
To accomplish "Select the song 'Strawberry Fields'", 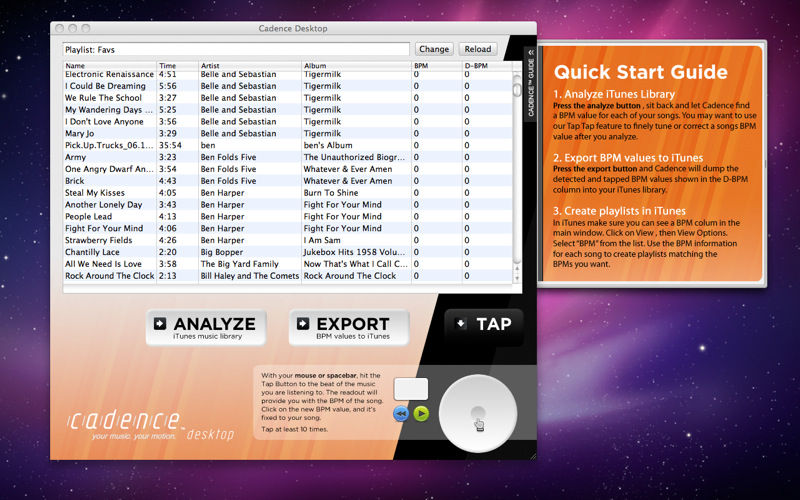I will 98,240.
